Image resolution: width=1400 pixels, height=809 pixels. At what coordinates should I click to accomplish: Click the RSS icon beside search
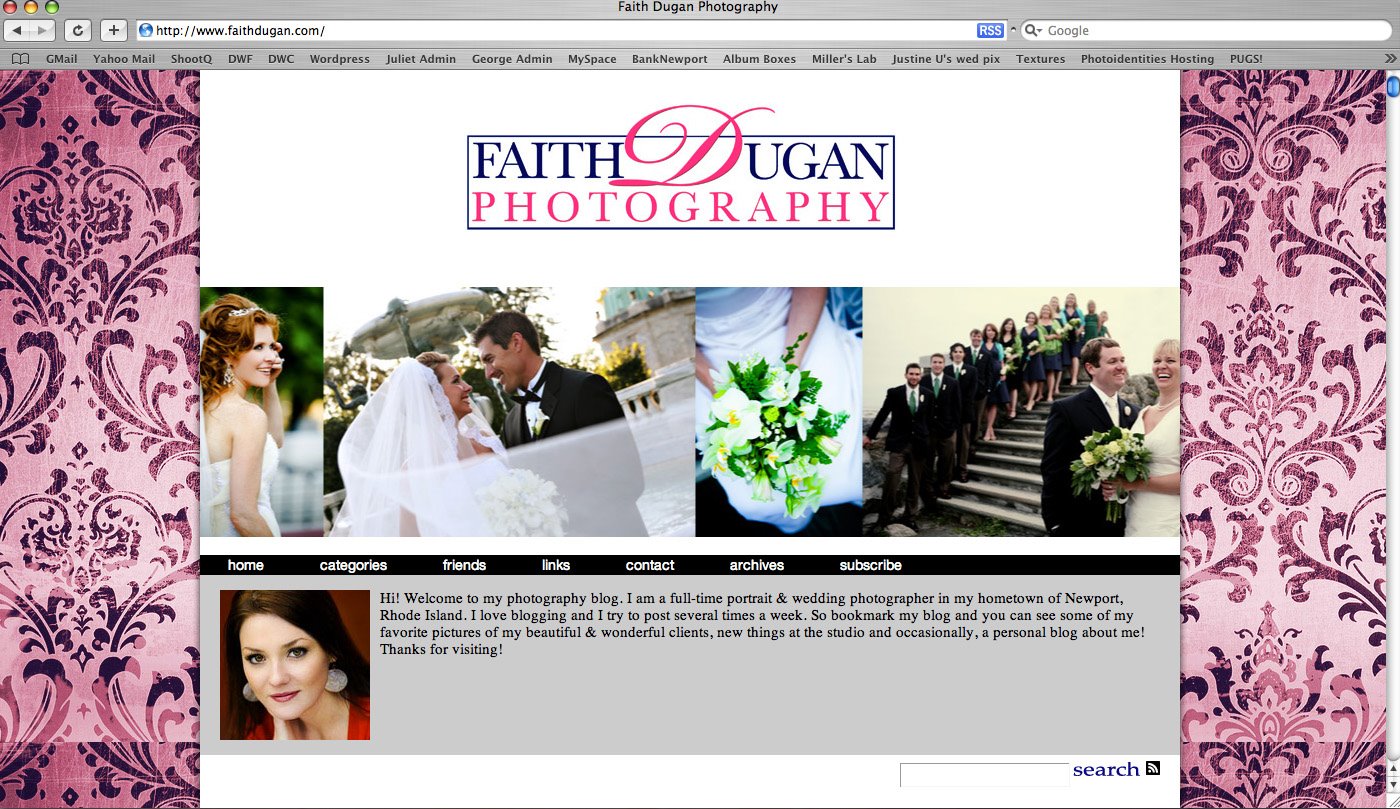[1153, 768]
